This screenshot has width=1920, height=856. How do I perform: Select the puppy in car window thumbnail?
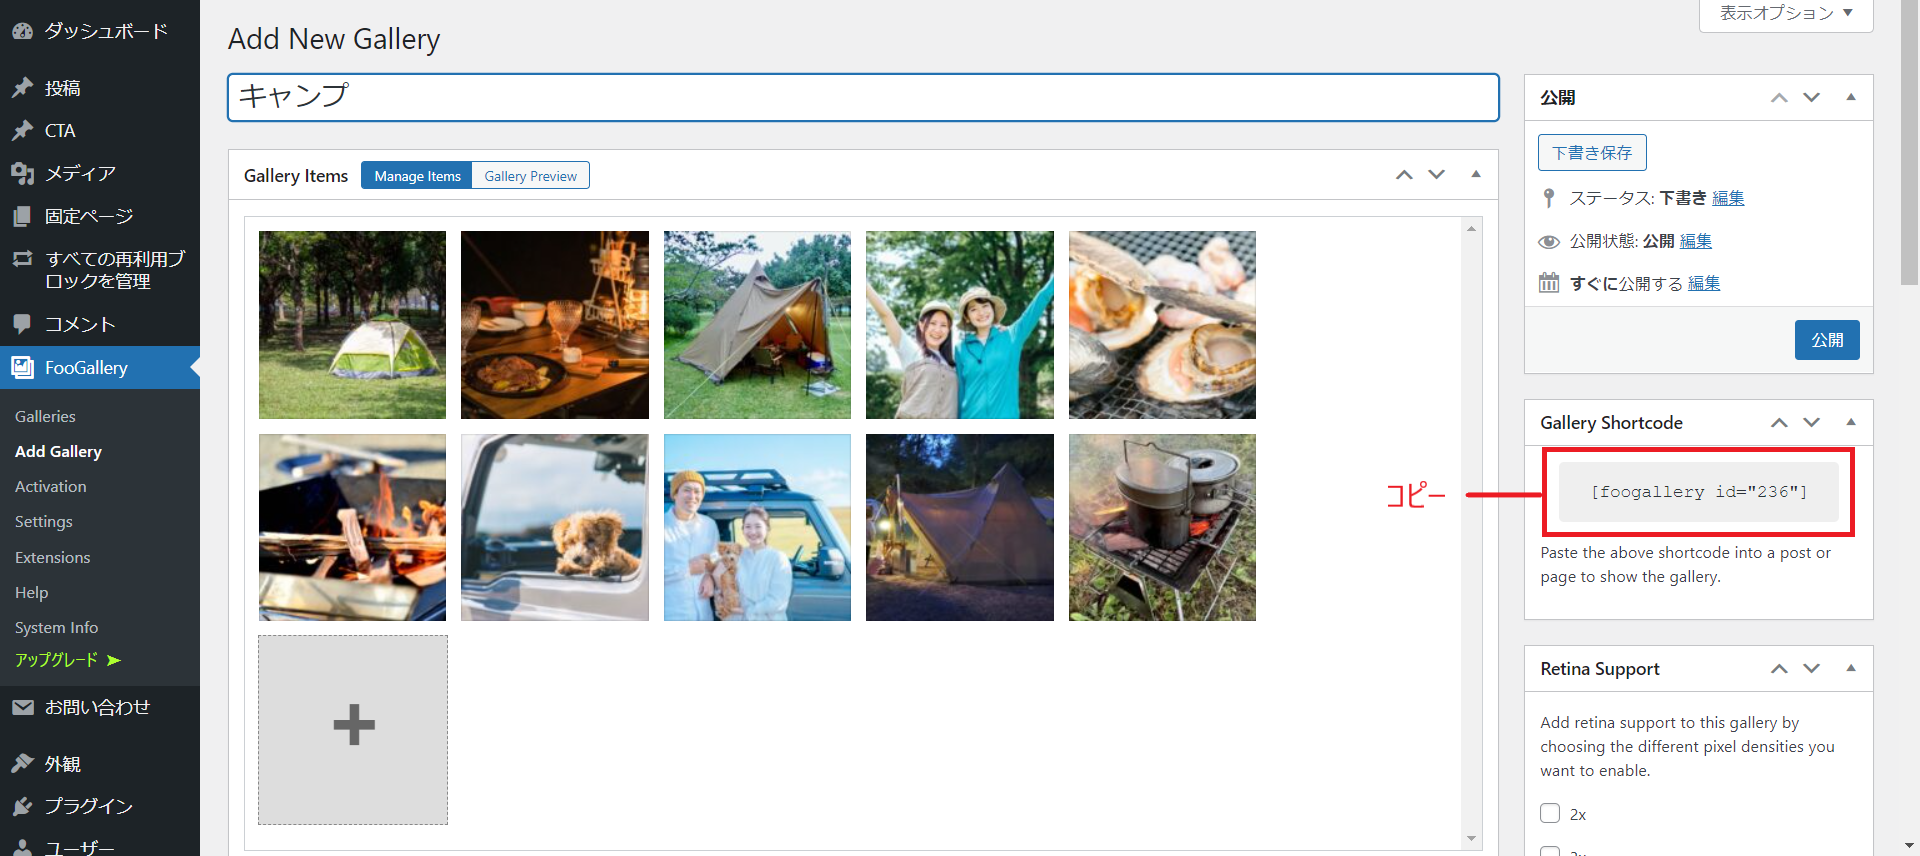point(555,527)
